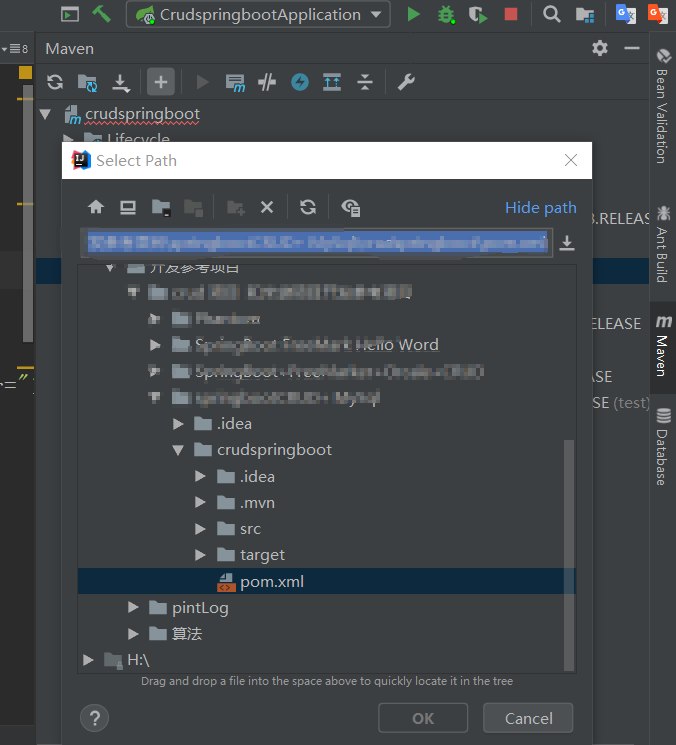Image resolution: width=676 pixels, height=745 pixels.
Task: Open Bean Validation side tab
Action: click(x=663, y=106)
